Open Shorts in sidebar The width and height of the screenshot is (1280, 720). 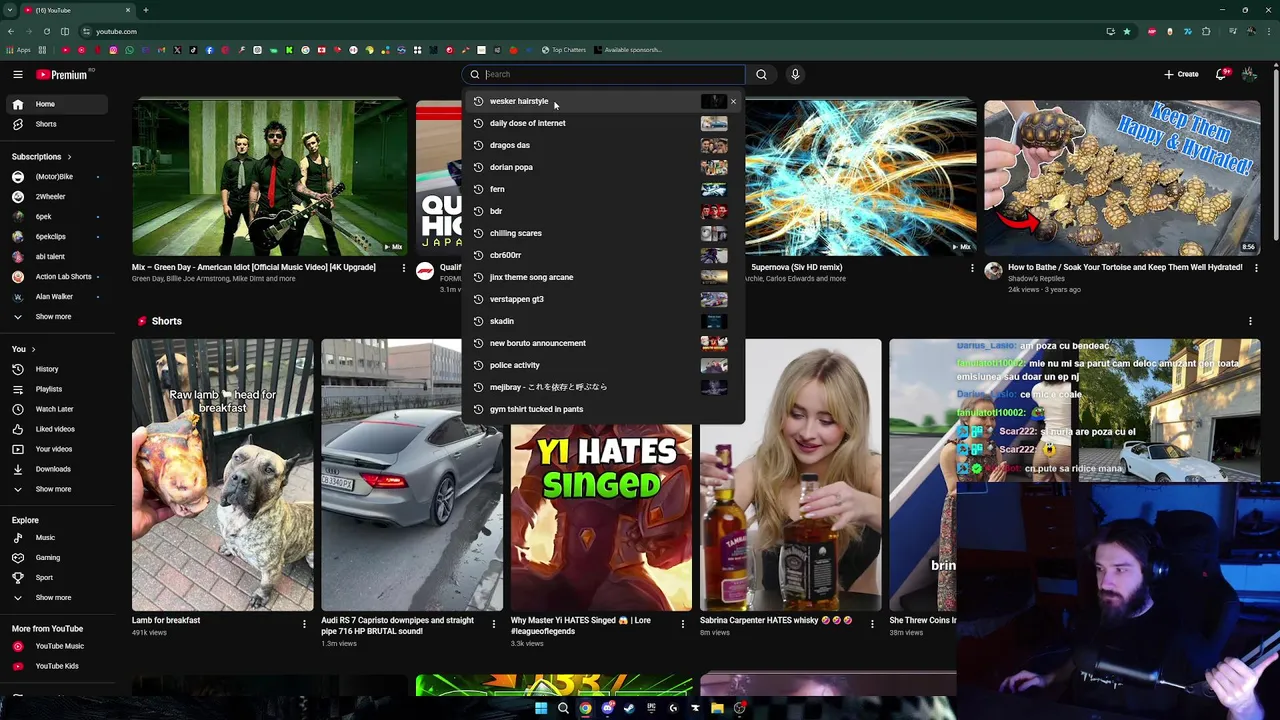pos(58,124)
